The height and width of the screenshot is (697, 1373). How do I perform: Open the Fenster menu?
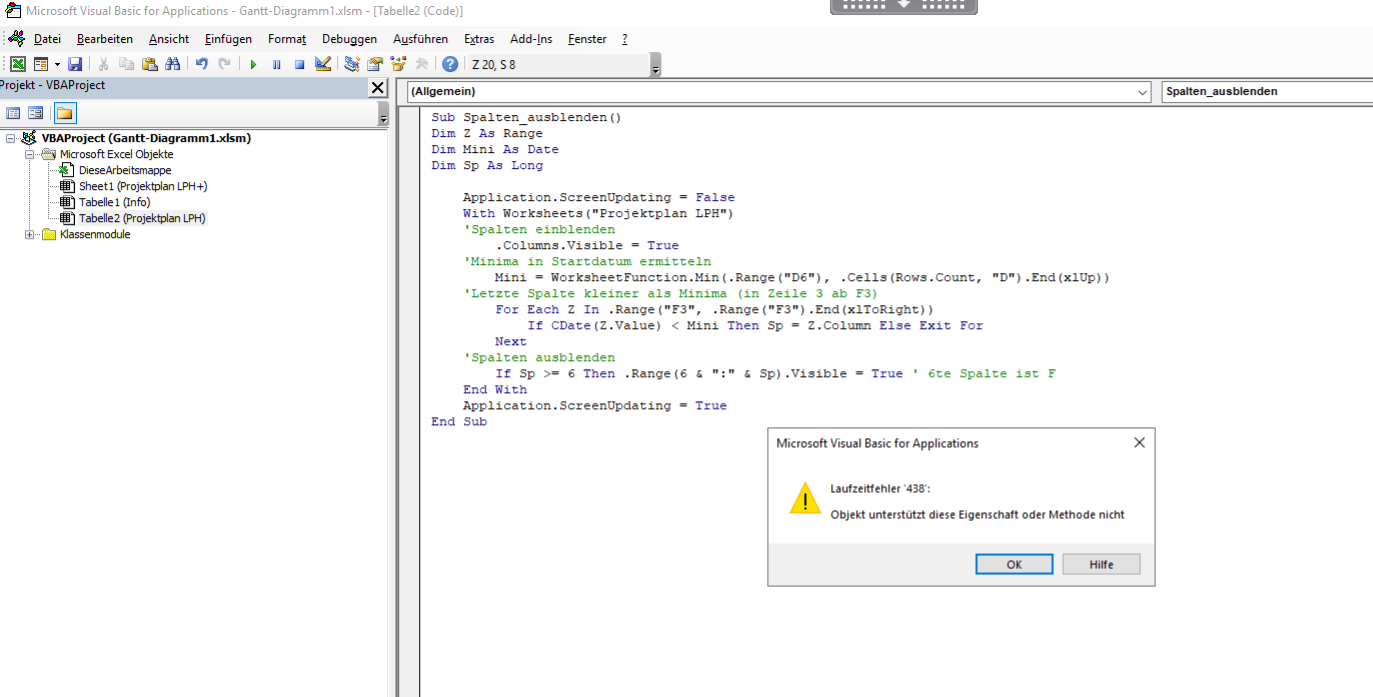click(587, 39)
